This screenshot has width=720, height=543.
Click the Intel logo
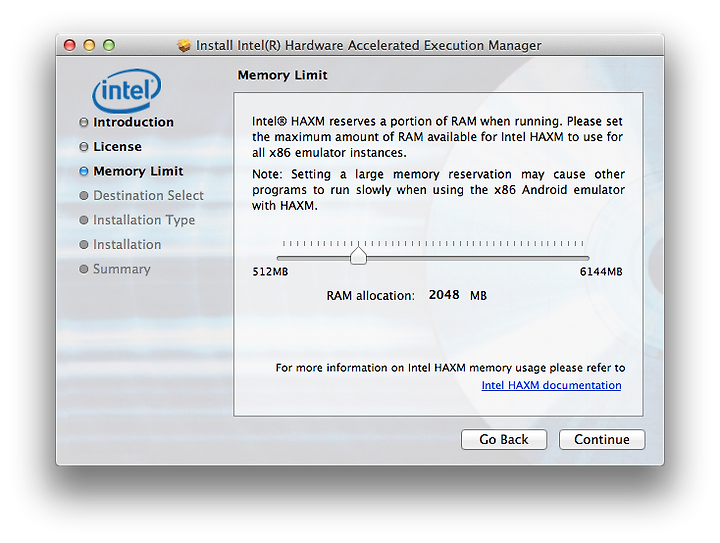click(x=127, y=90)
